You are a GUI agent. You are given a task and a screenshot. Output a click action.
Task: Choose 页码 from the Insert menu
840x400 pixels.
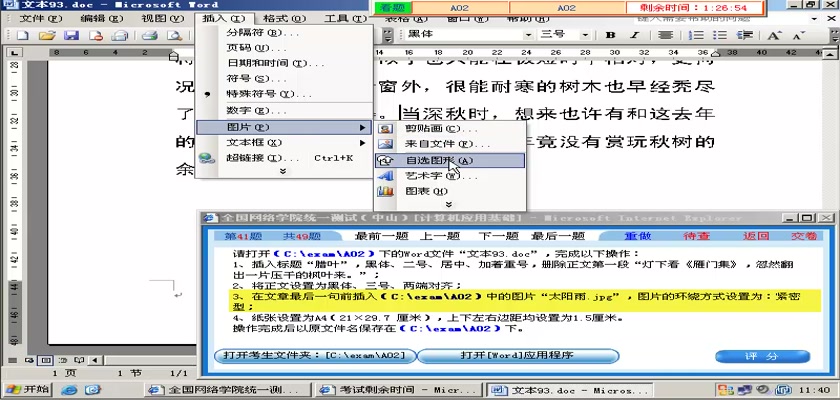click(283, 48)
